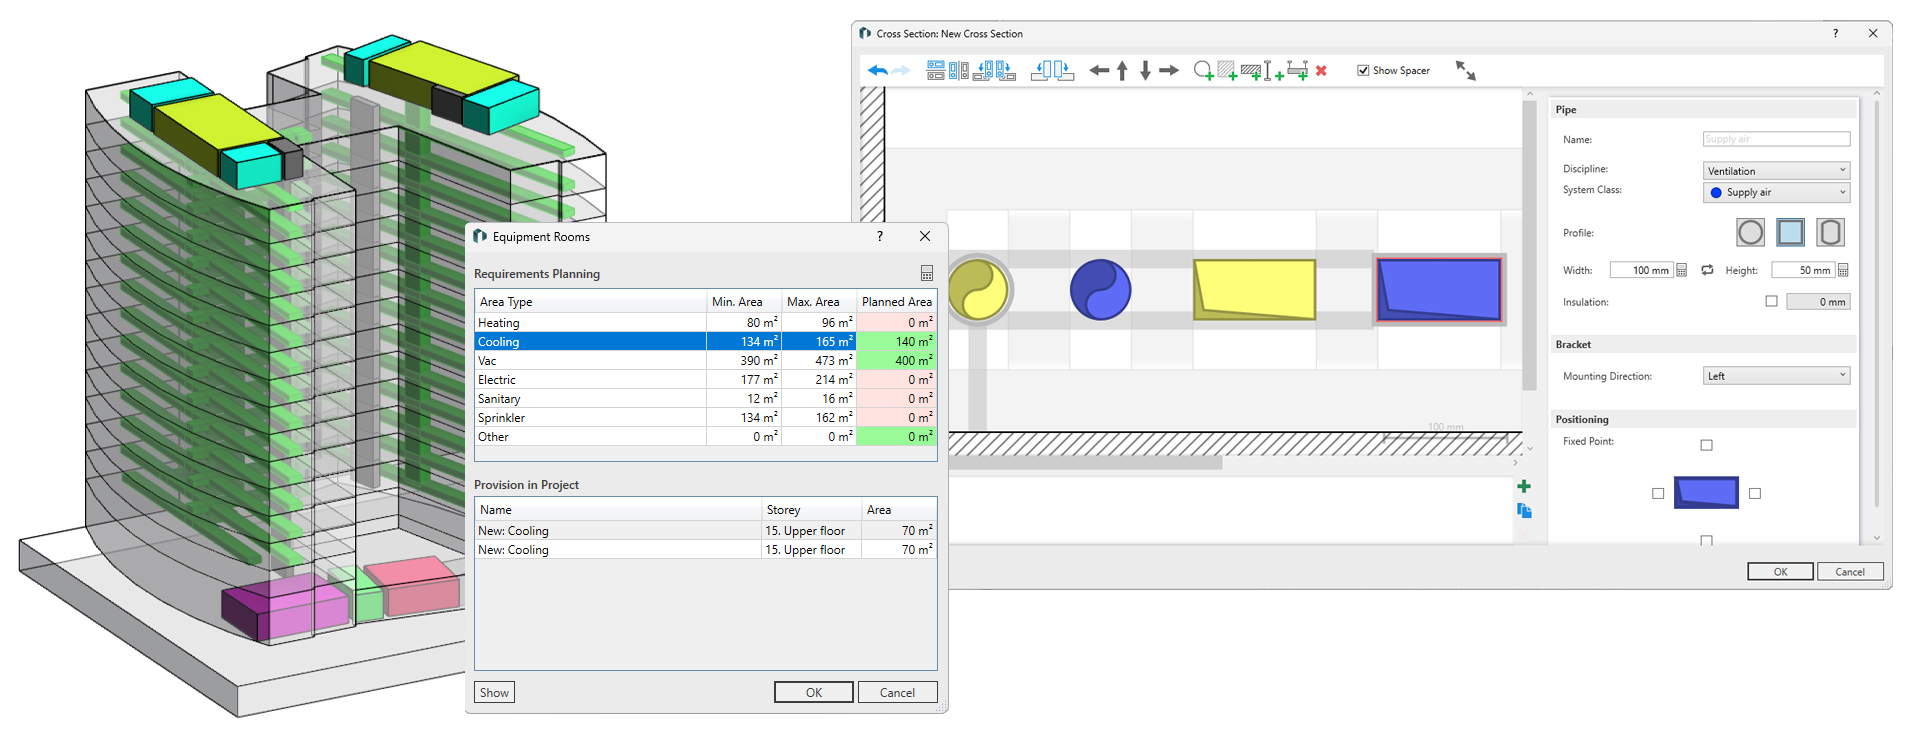
Task: Click the expand view diagonal arrows icon
Action: point(1465,71)
